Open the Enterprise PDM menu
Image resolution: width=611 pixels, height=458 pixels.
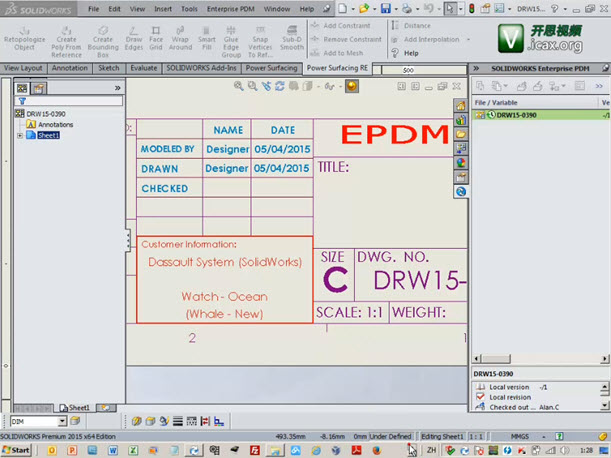(229, 8)
